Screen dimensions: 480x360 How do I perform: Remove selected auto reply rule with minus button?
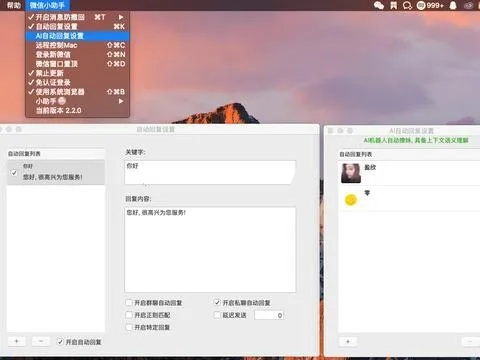[41, 341]
